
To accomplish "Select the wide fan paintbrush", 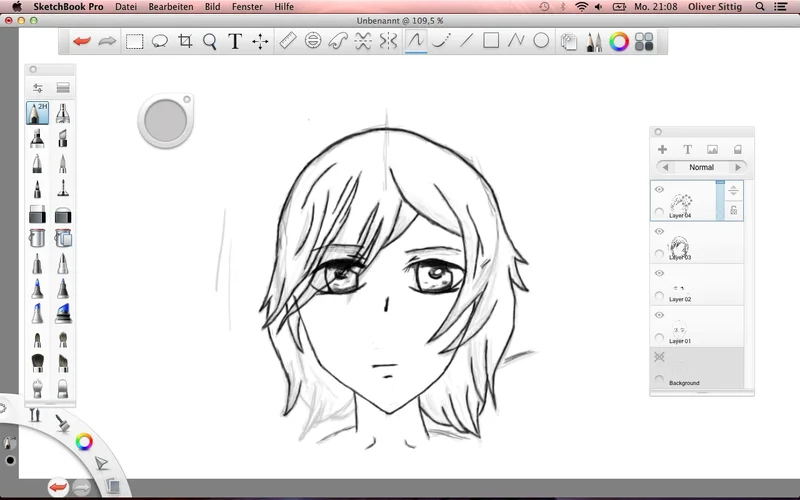I will click(37, 363).
